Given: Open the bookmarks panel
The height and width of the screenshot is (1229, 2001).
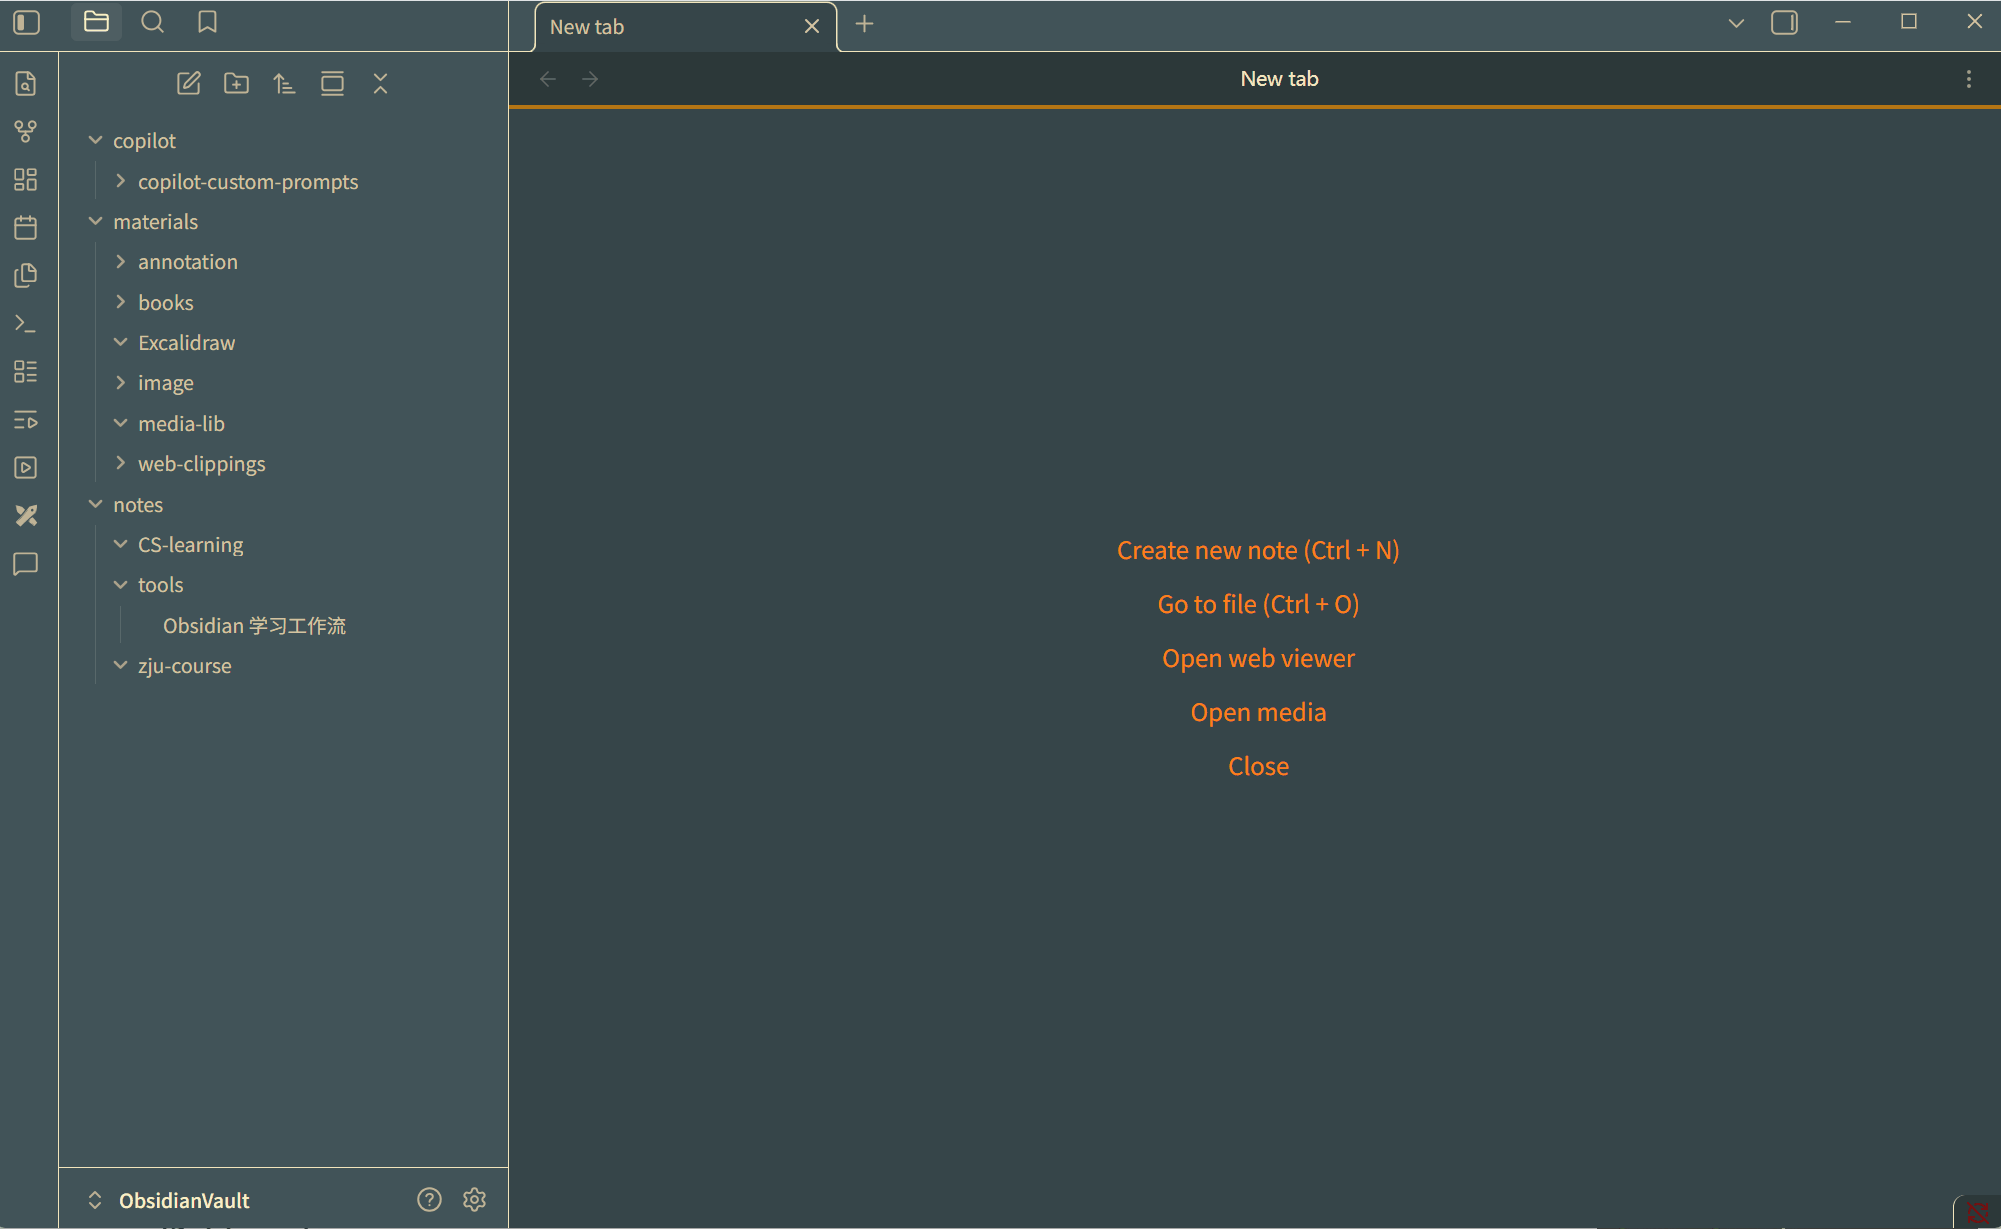Looking at the screenshot, I should [207, 22].
